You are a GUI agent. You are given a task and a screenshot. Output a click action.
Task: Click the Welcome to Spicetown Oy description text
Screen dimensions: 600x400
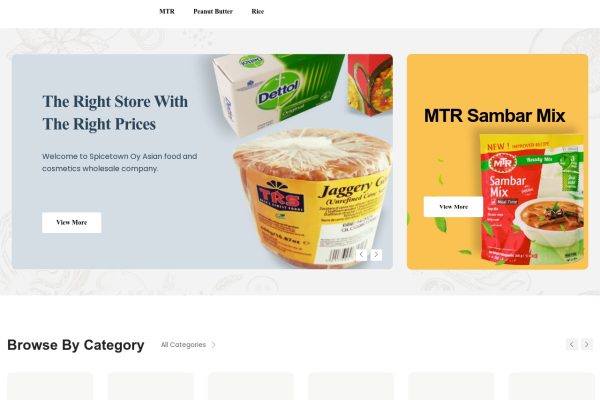pyautogui.click(x=119, y=162)
